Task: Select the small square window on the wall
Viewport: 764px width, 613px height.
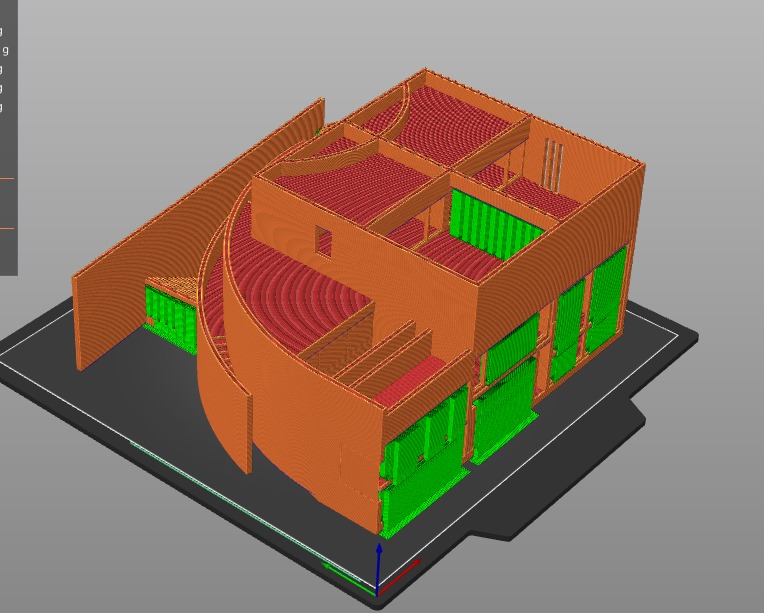Action: [x=323, y=240]
